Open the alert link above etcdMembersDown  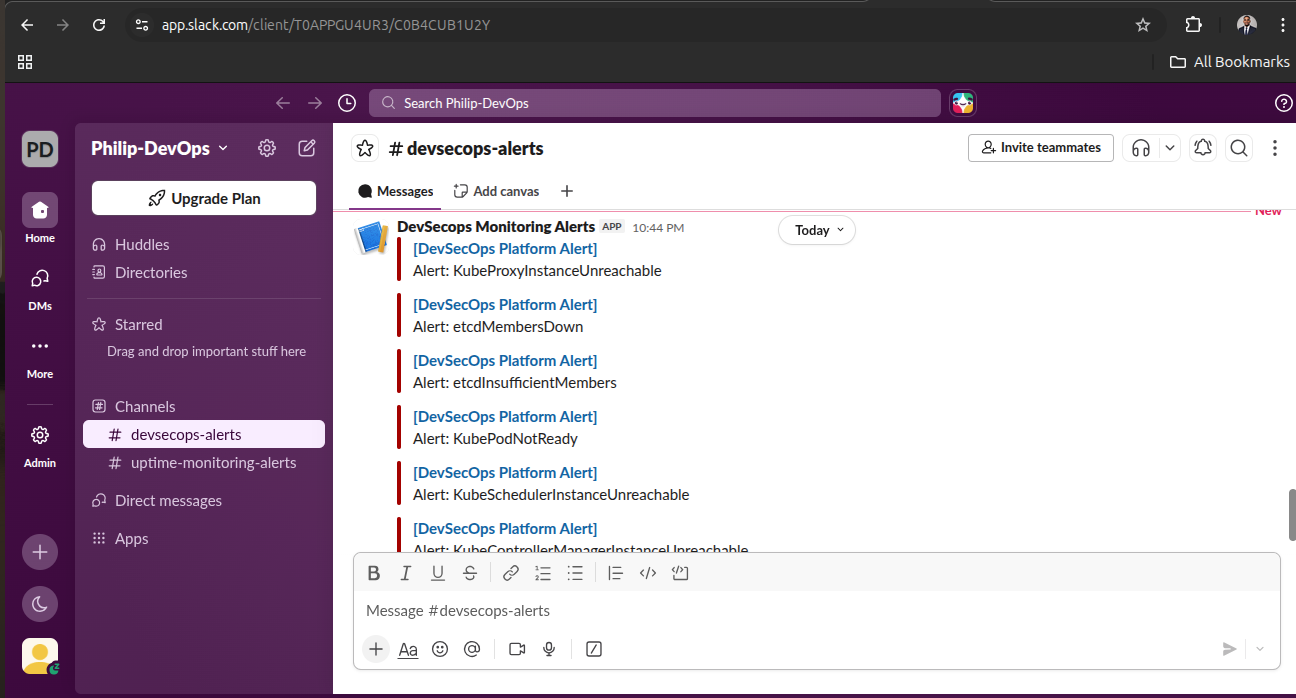pyautogui.click(x=505, y=304)
